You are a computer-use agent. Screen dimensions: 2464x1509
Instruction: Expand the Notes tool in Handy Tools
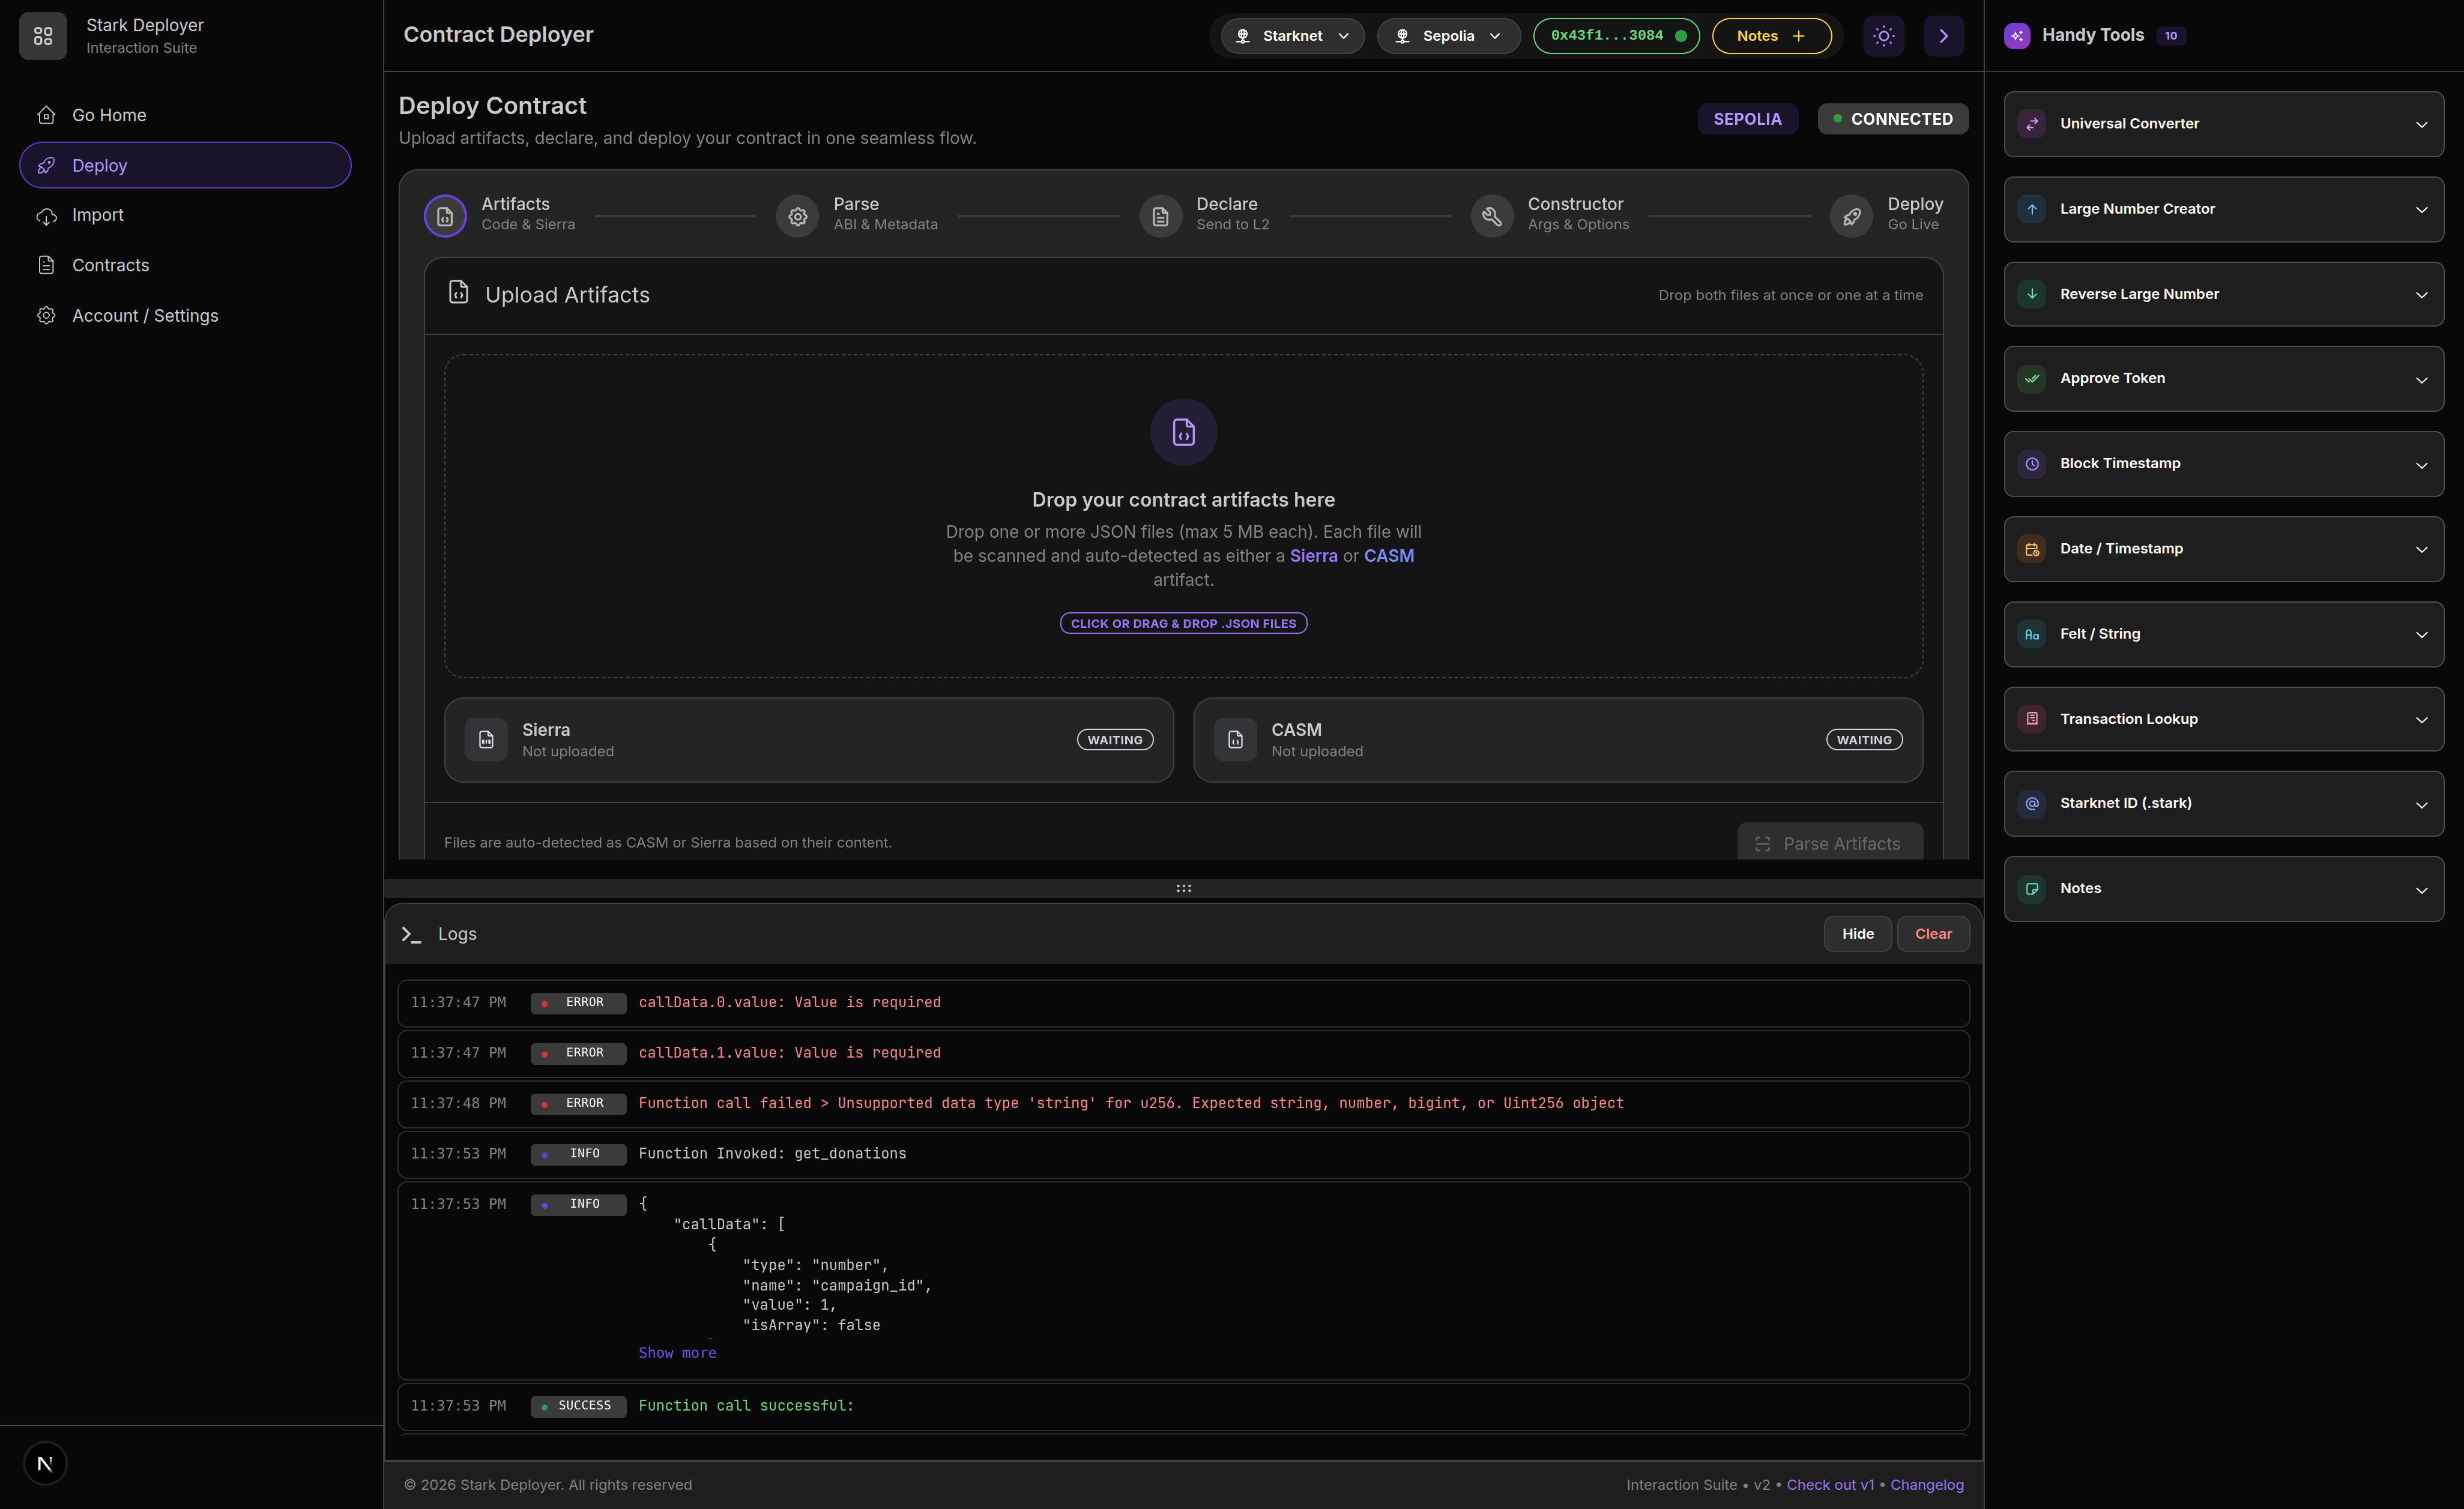[2224, 888]
